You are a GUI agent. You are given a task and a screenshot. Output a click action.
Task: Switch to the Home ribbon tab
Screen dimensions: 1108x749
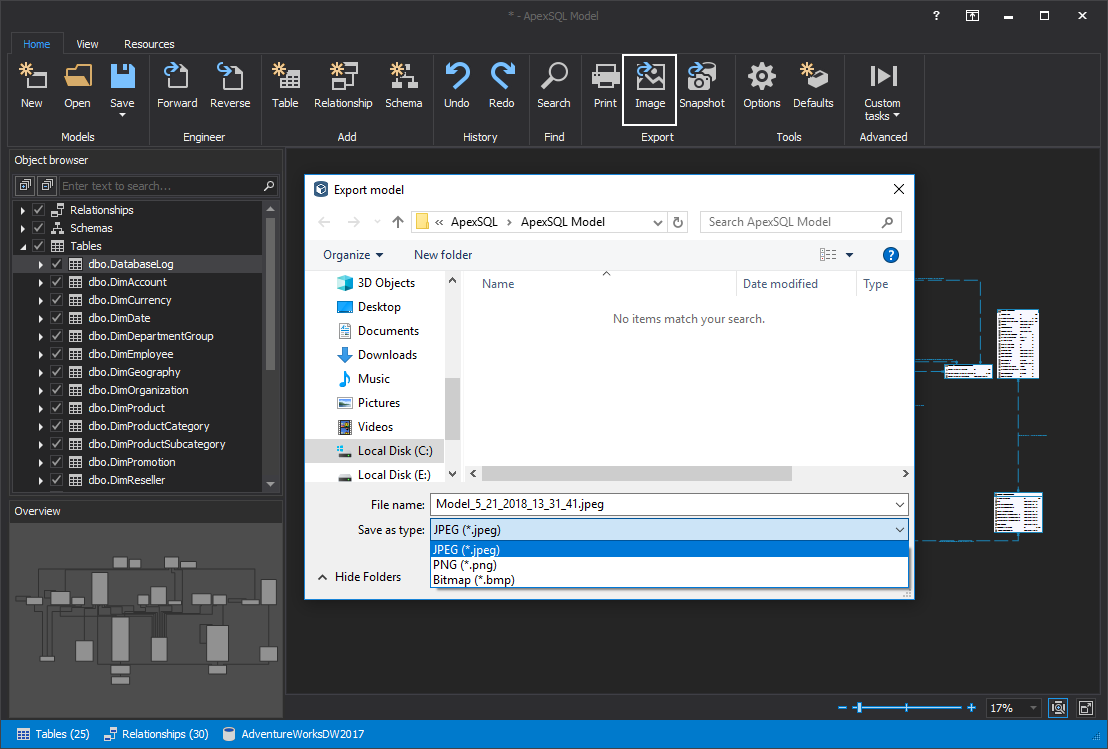click(37, 44)
